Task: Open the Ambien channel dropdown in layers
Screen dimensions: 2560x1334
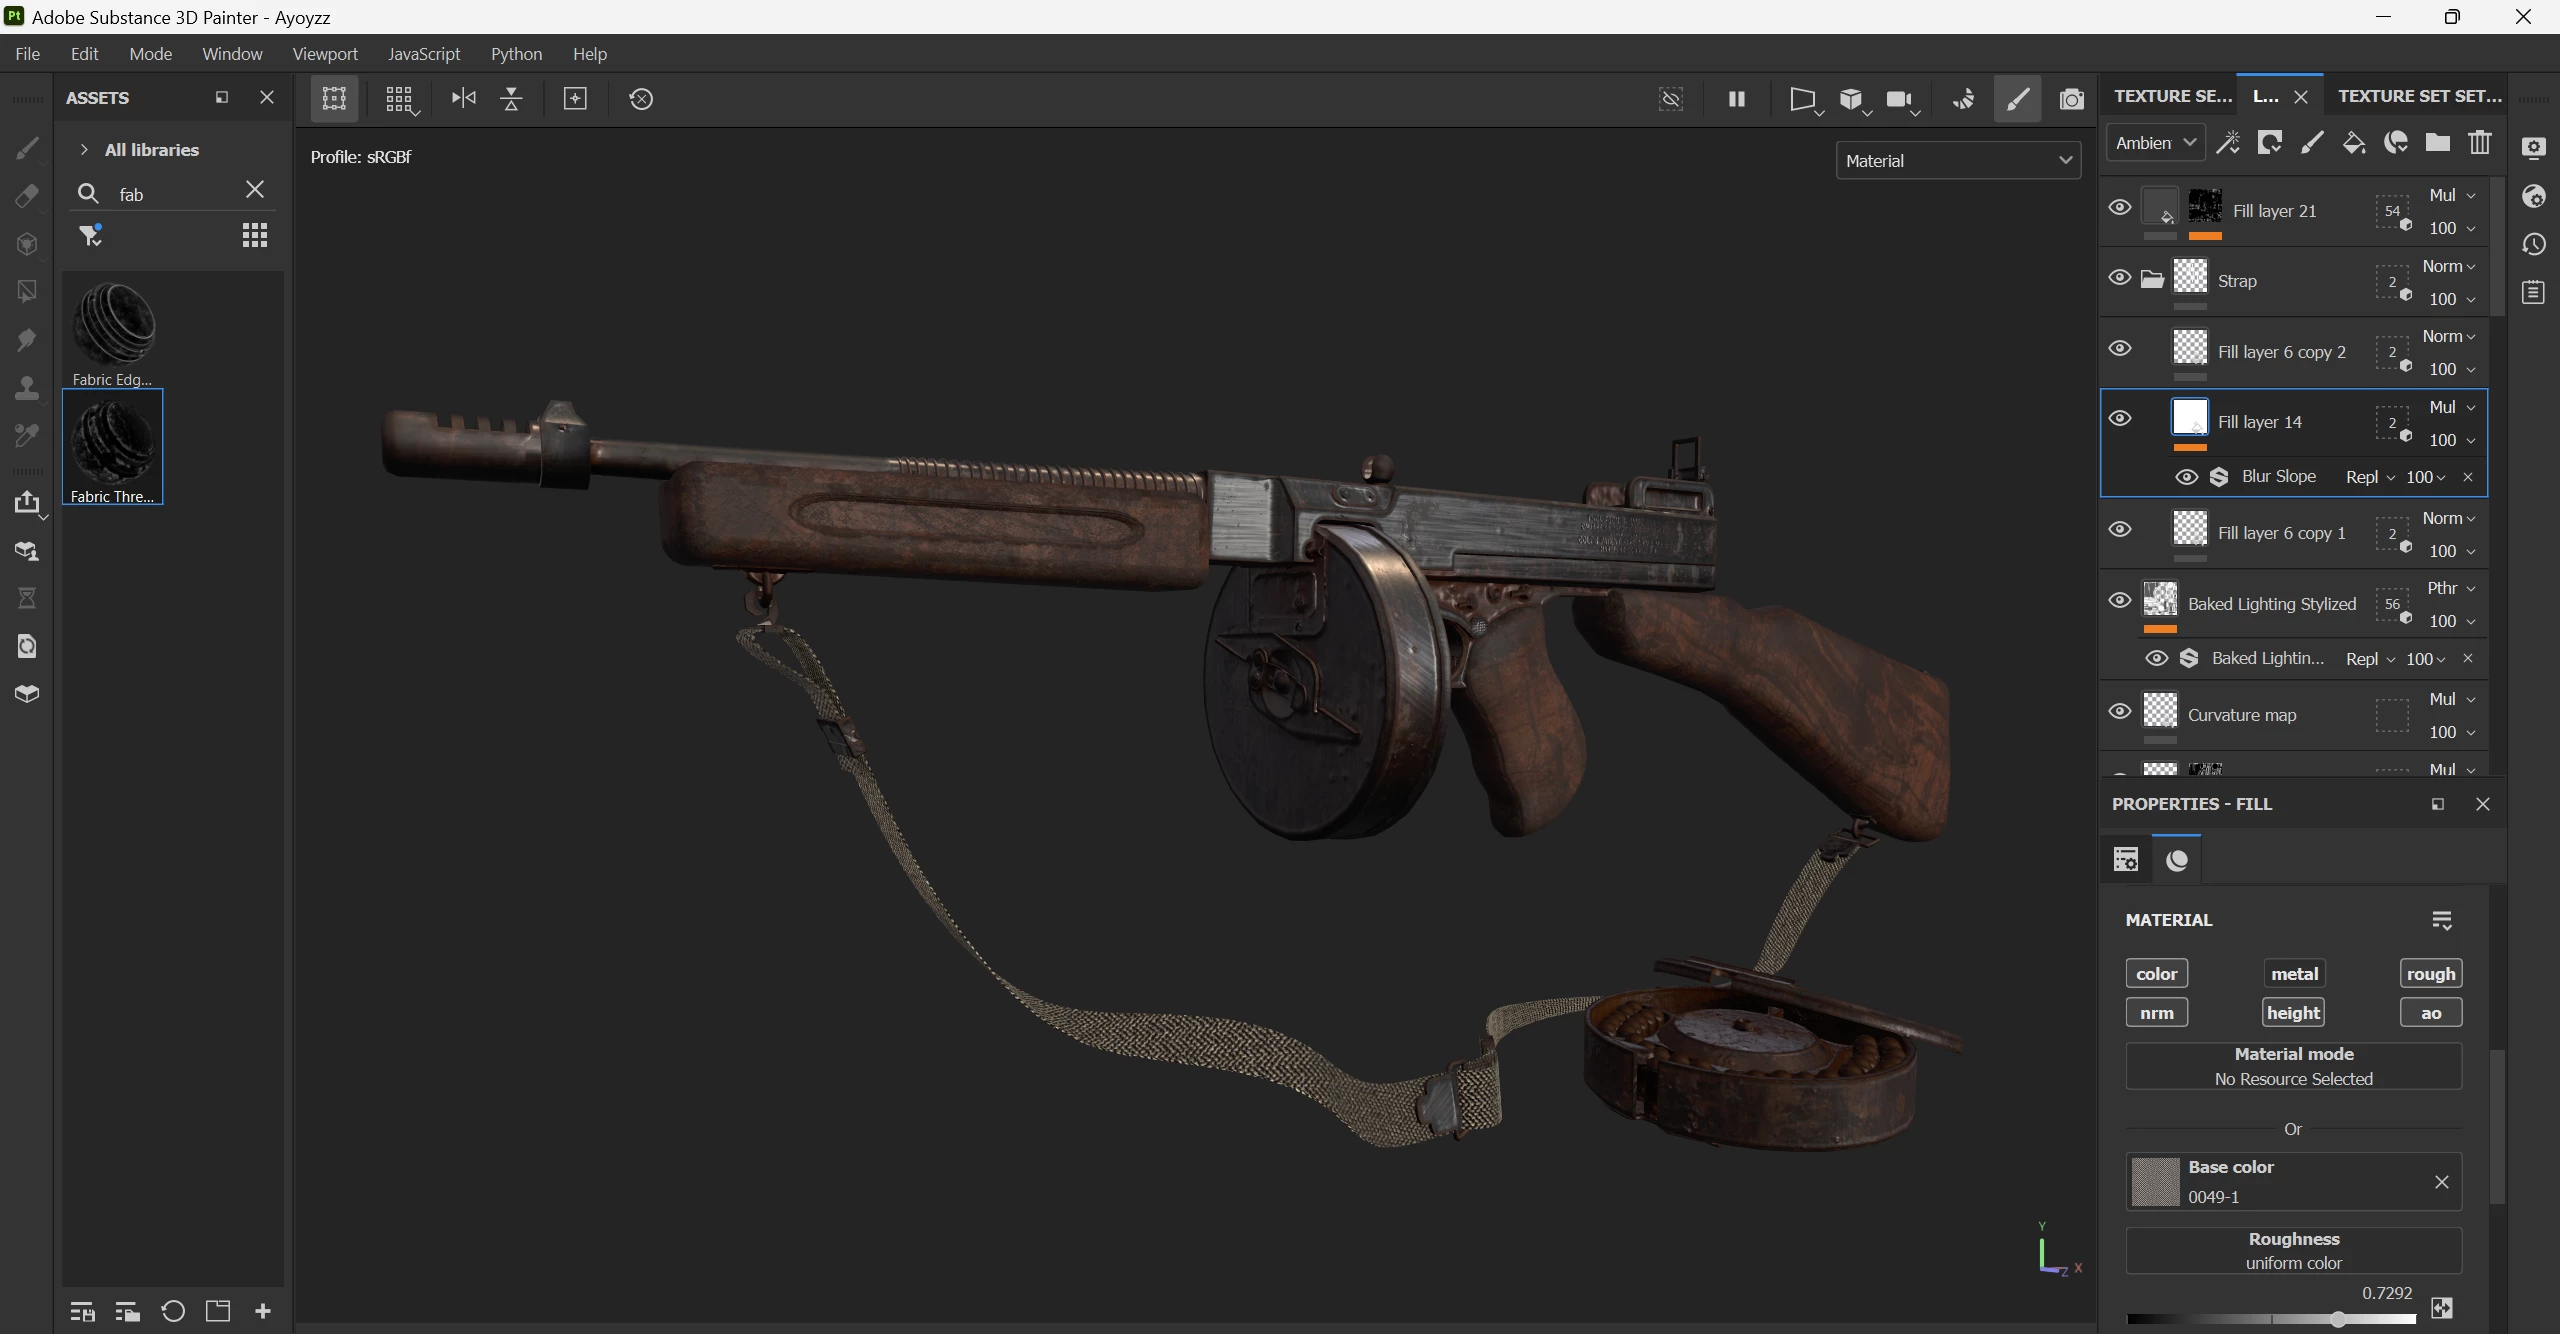Action: 2155,143
